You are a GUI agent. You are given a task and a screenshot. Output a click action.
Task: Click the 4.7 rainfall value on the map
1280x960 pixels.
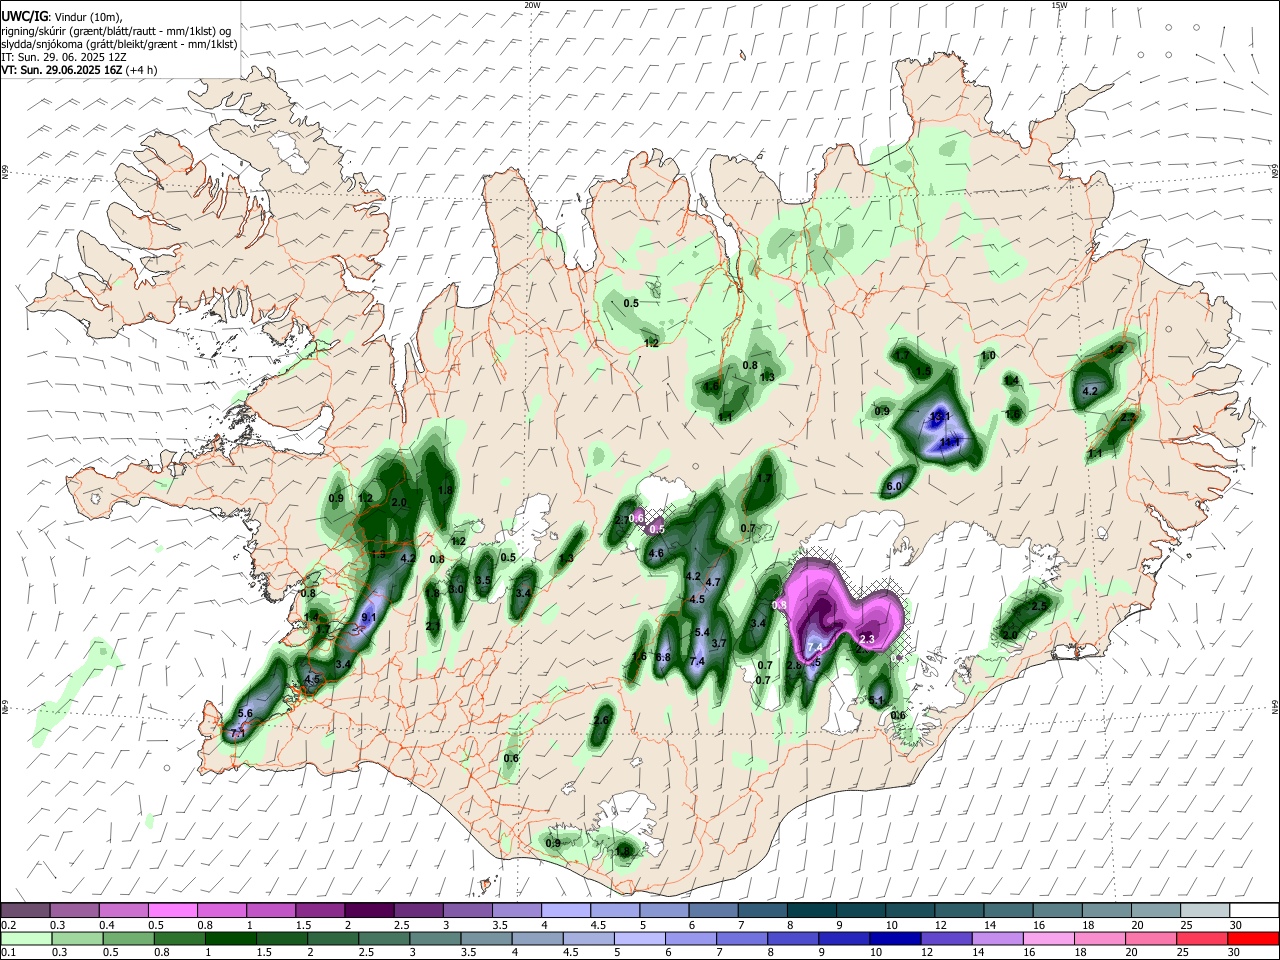713,582
